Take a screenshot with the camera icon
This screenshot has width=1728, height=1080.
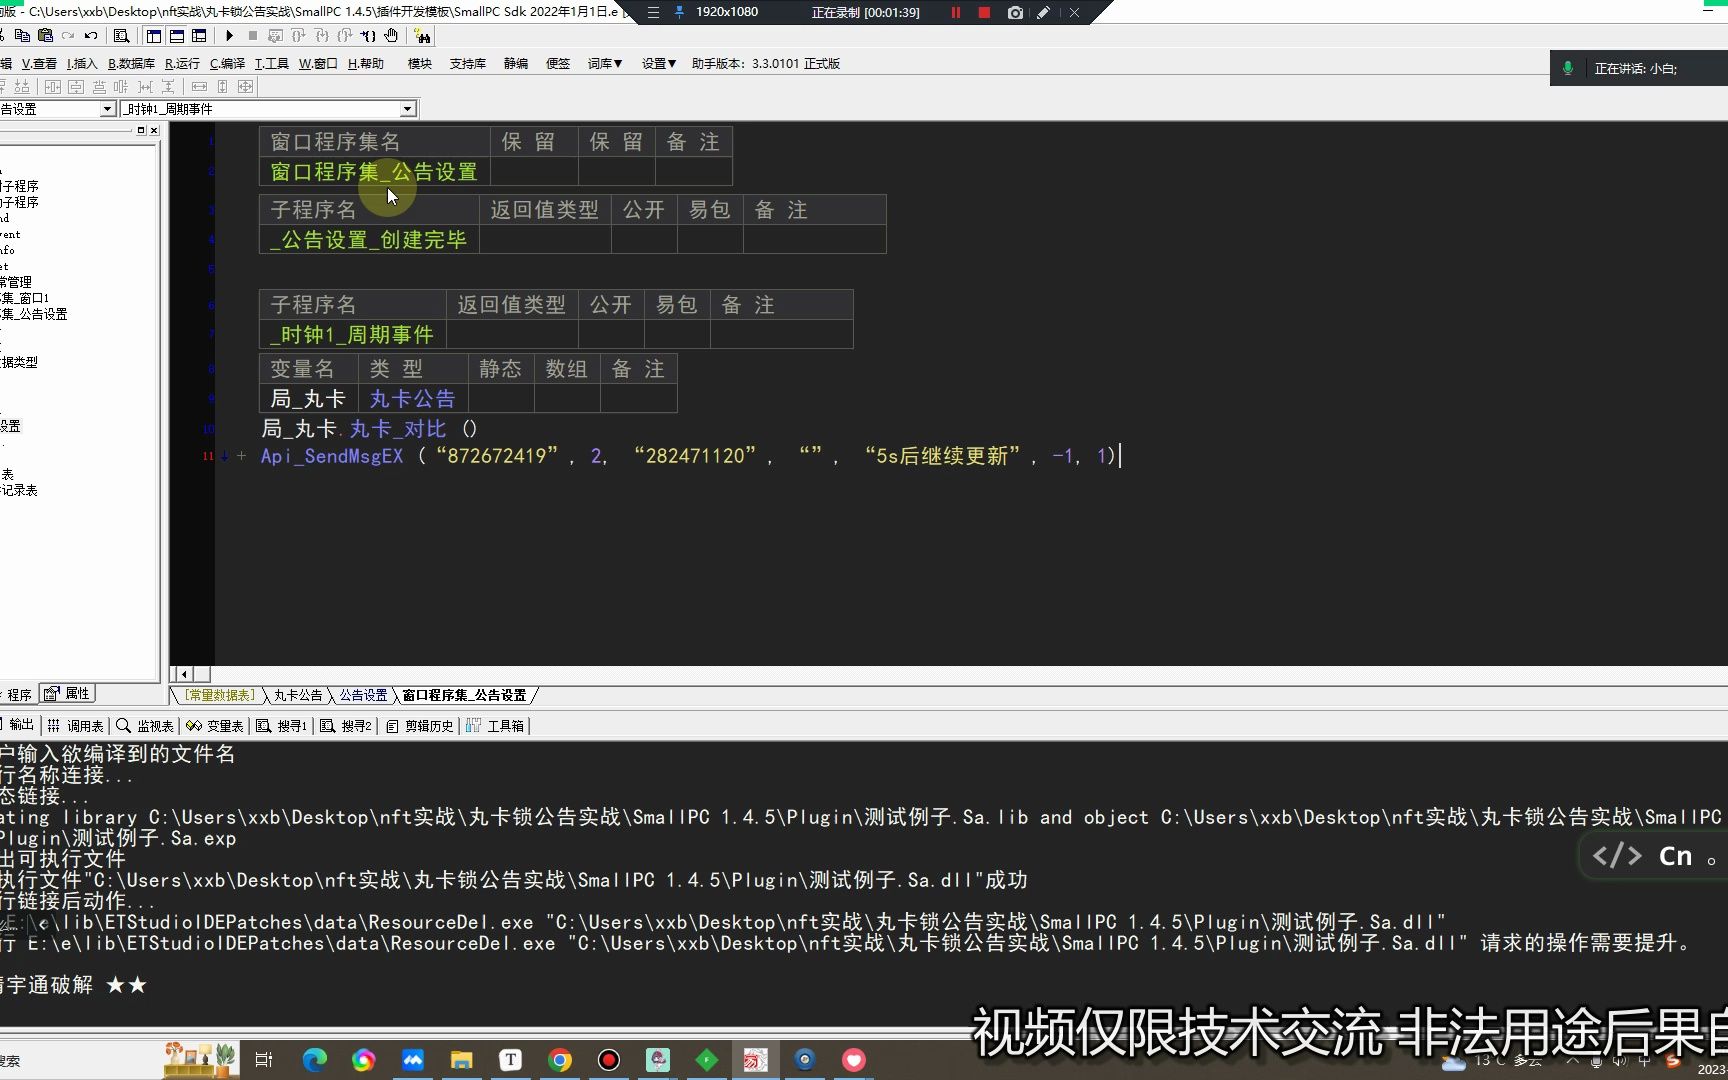[x=1015, y=12]
